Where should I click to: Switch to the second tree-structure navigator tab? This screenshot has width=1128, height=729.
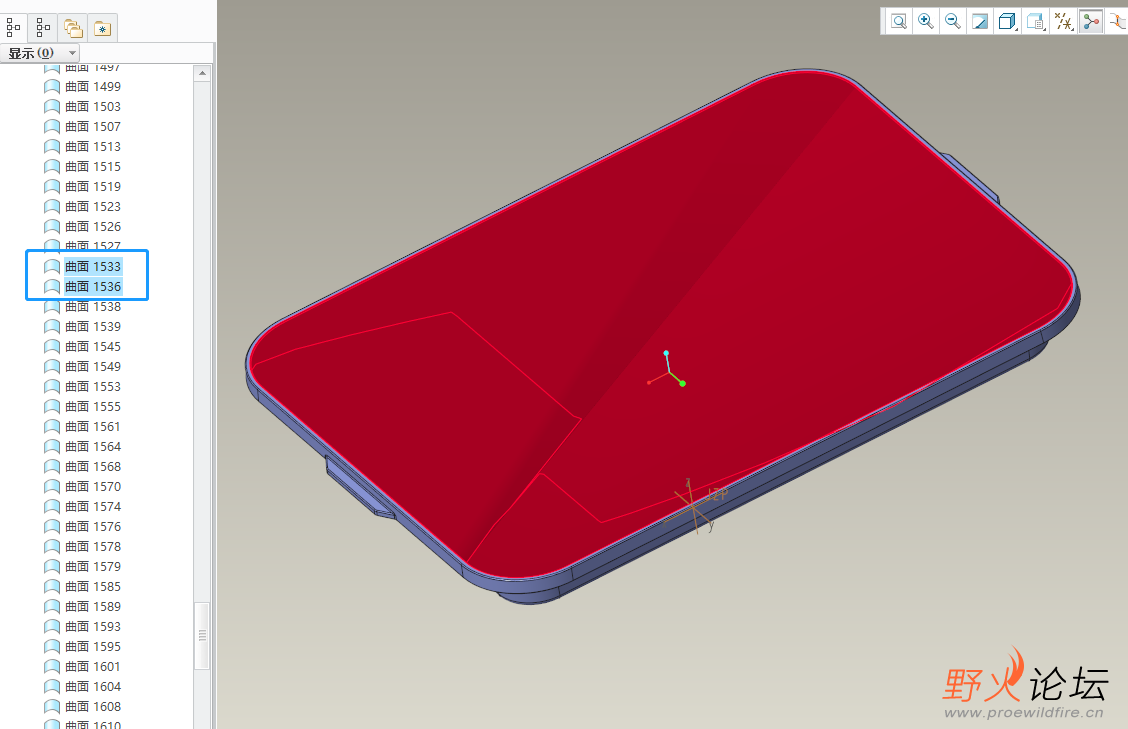[x=43, y=28]
